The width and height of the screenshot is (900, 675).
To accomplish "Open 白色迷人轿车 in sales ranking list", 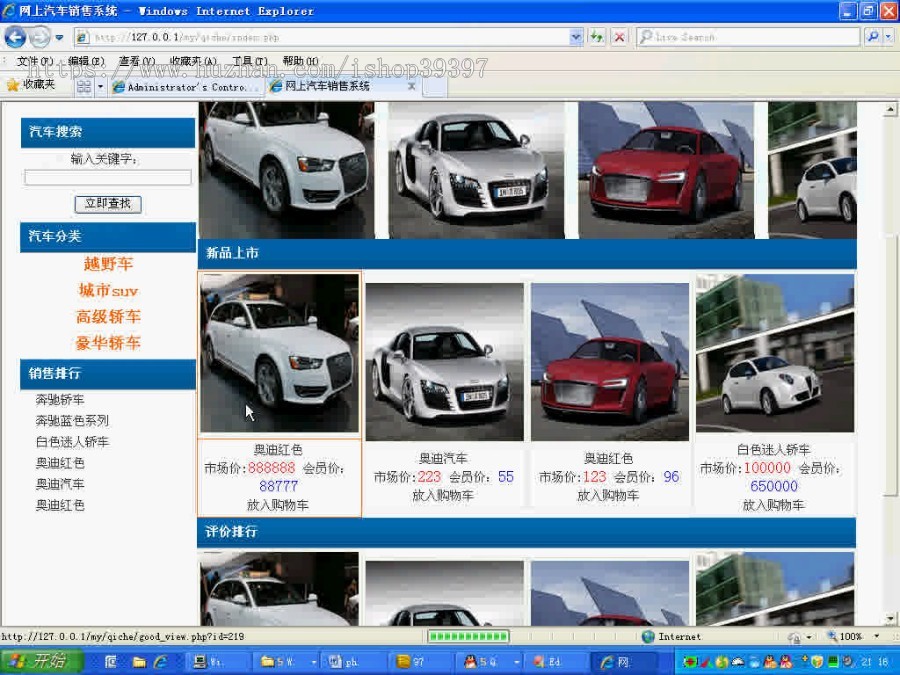I will (72, 442).
